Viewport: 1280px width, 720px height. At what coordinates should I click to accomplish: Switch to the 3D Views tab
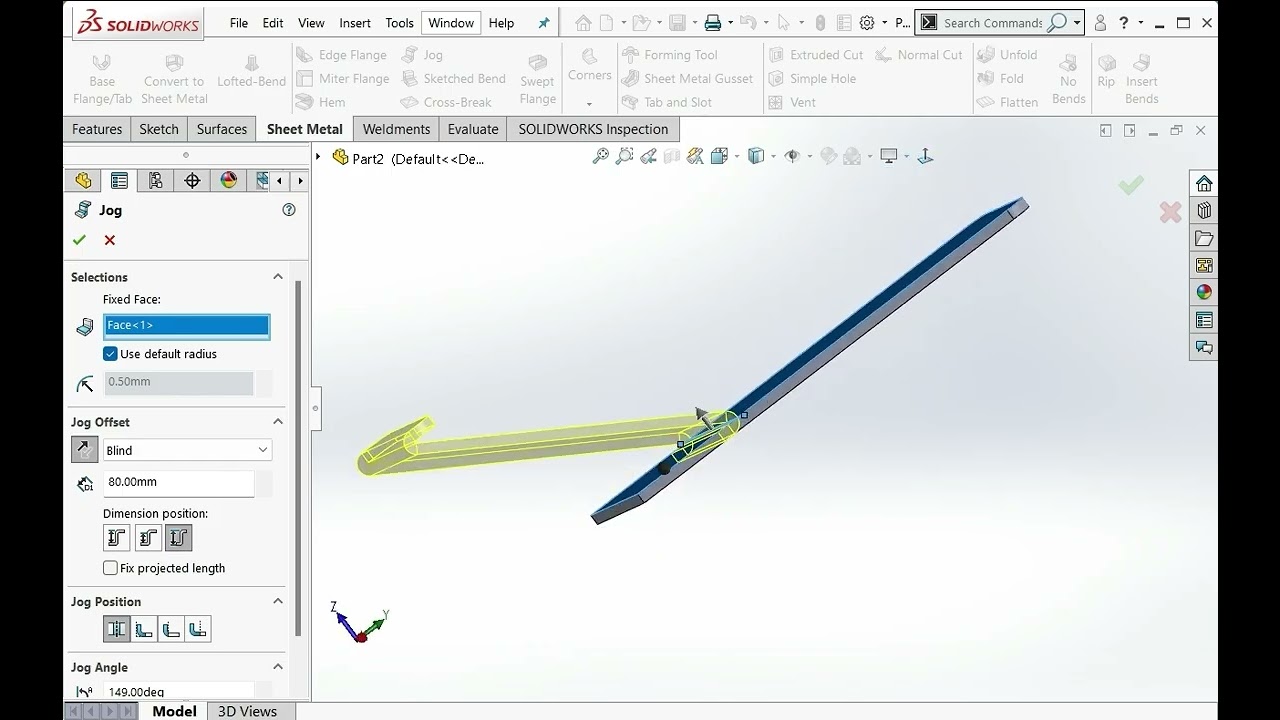[247, 711]
